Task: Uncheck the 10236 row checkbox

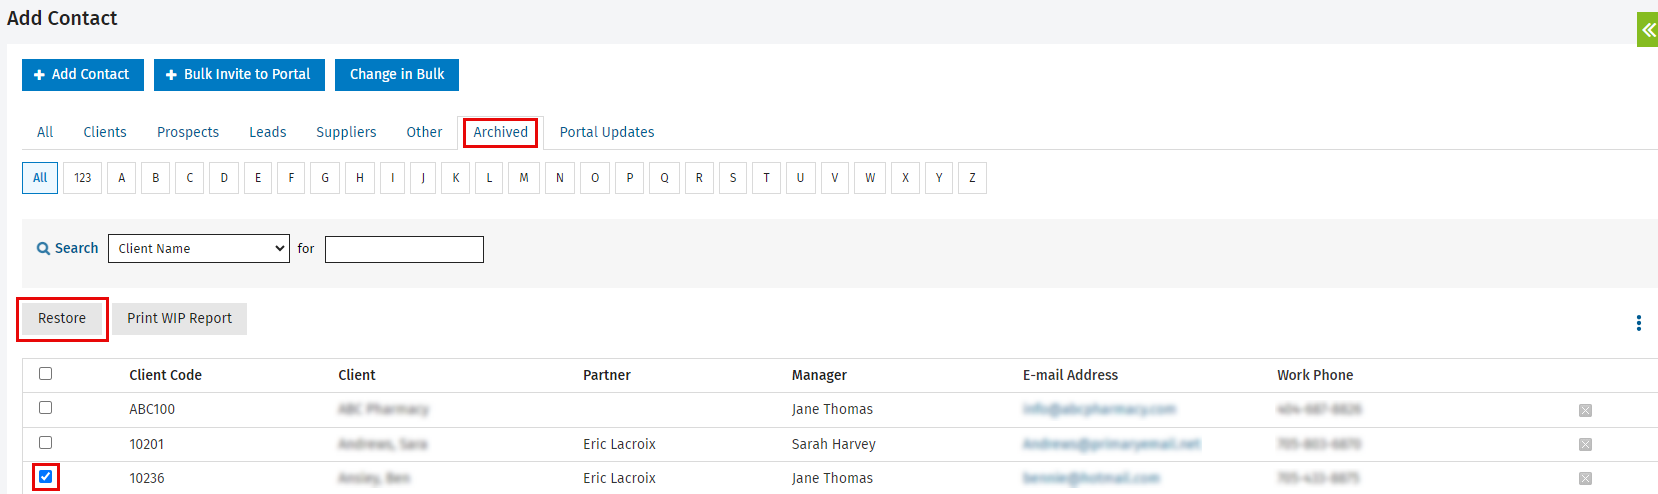Action: [x=45, y=476]
